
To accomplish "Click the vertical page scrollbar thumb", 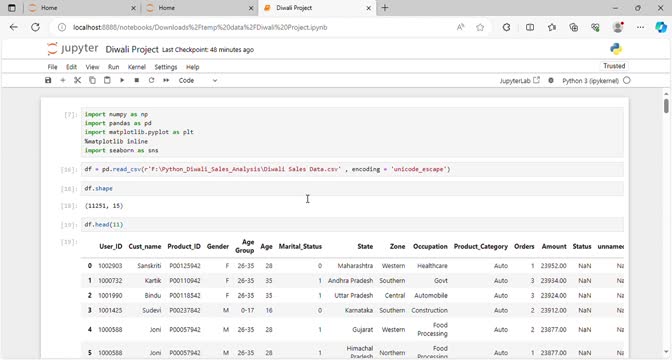I will 666,105.
